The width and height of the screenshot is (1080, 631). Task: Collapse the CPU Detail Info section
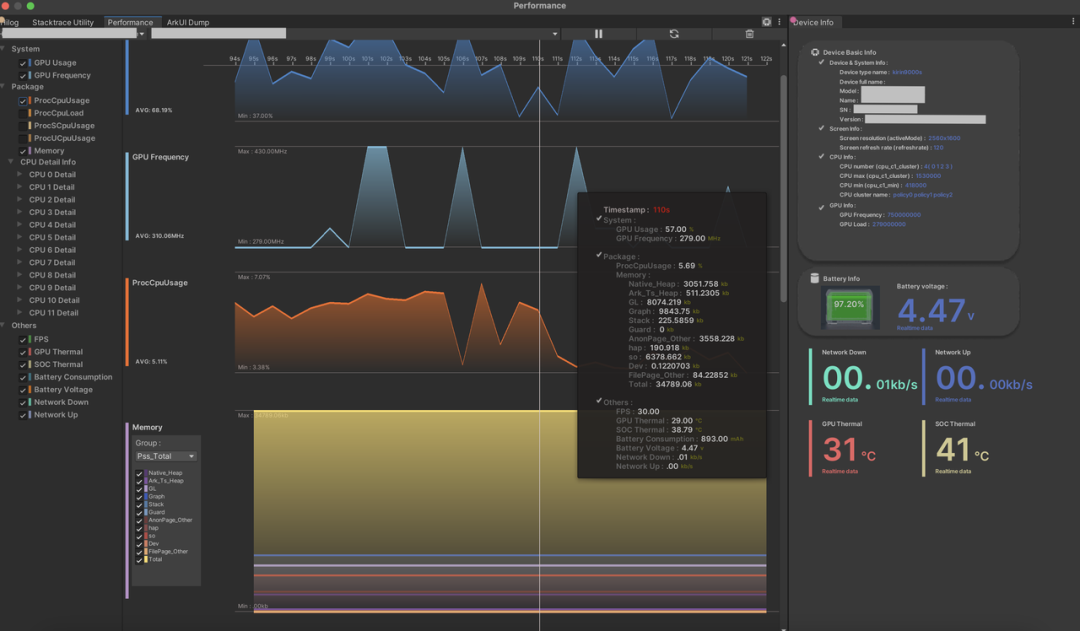(9, 162)
